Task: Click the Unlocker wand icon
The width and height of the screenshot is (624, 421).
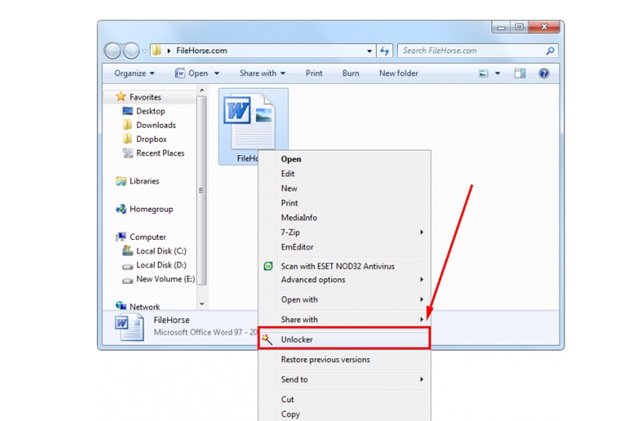Action: (x=267, y=339)
